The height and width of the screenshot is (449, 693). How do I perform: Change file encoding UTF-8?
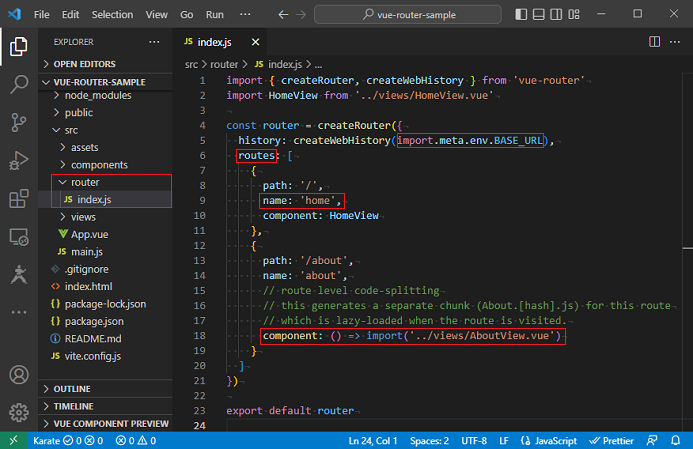coord(474,441)
